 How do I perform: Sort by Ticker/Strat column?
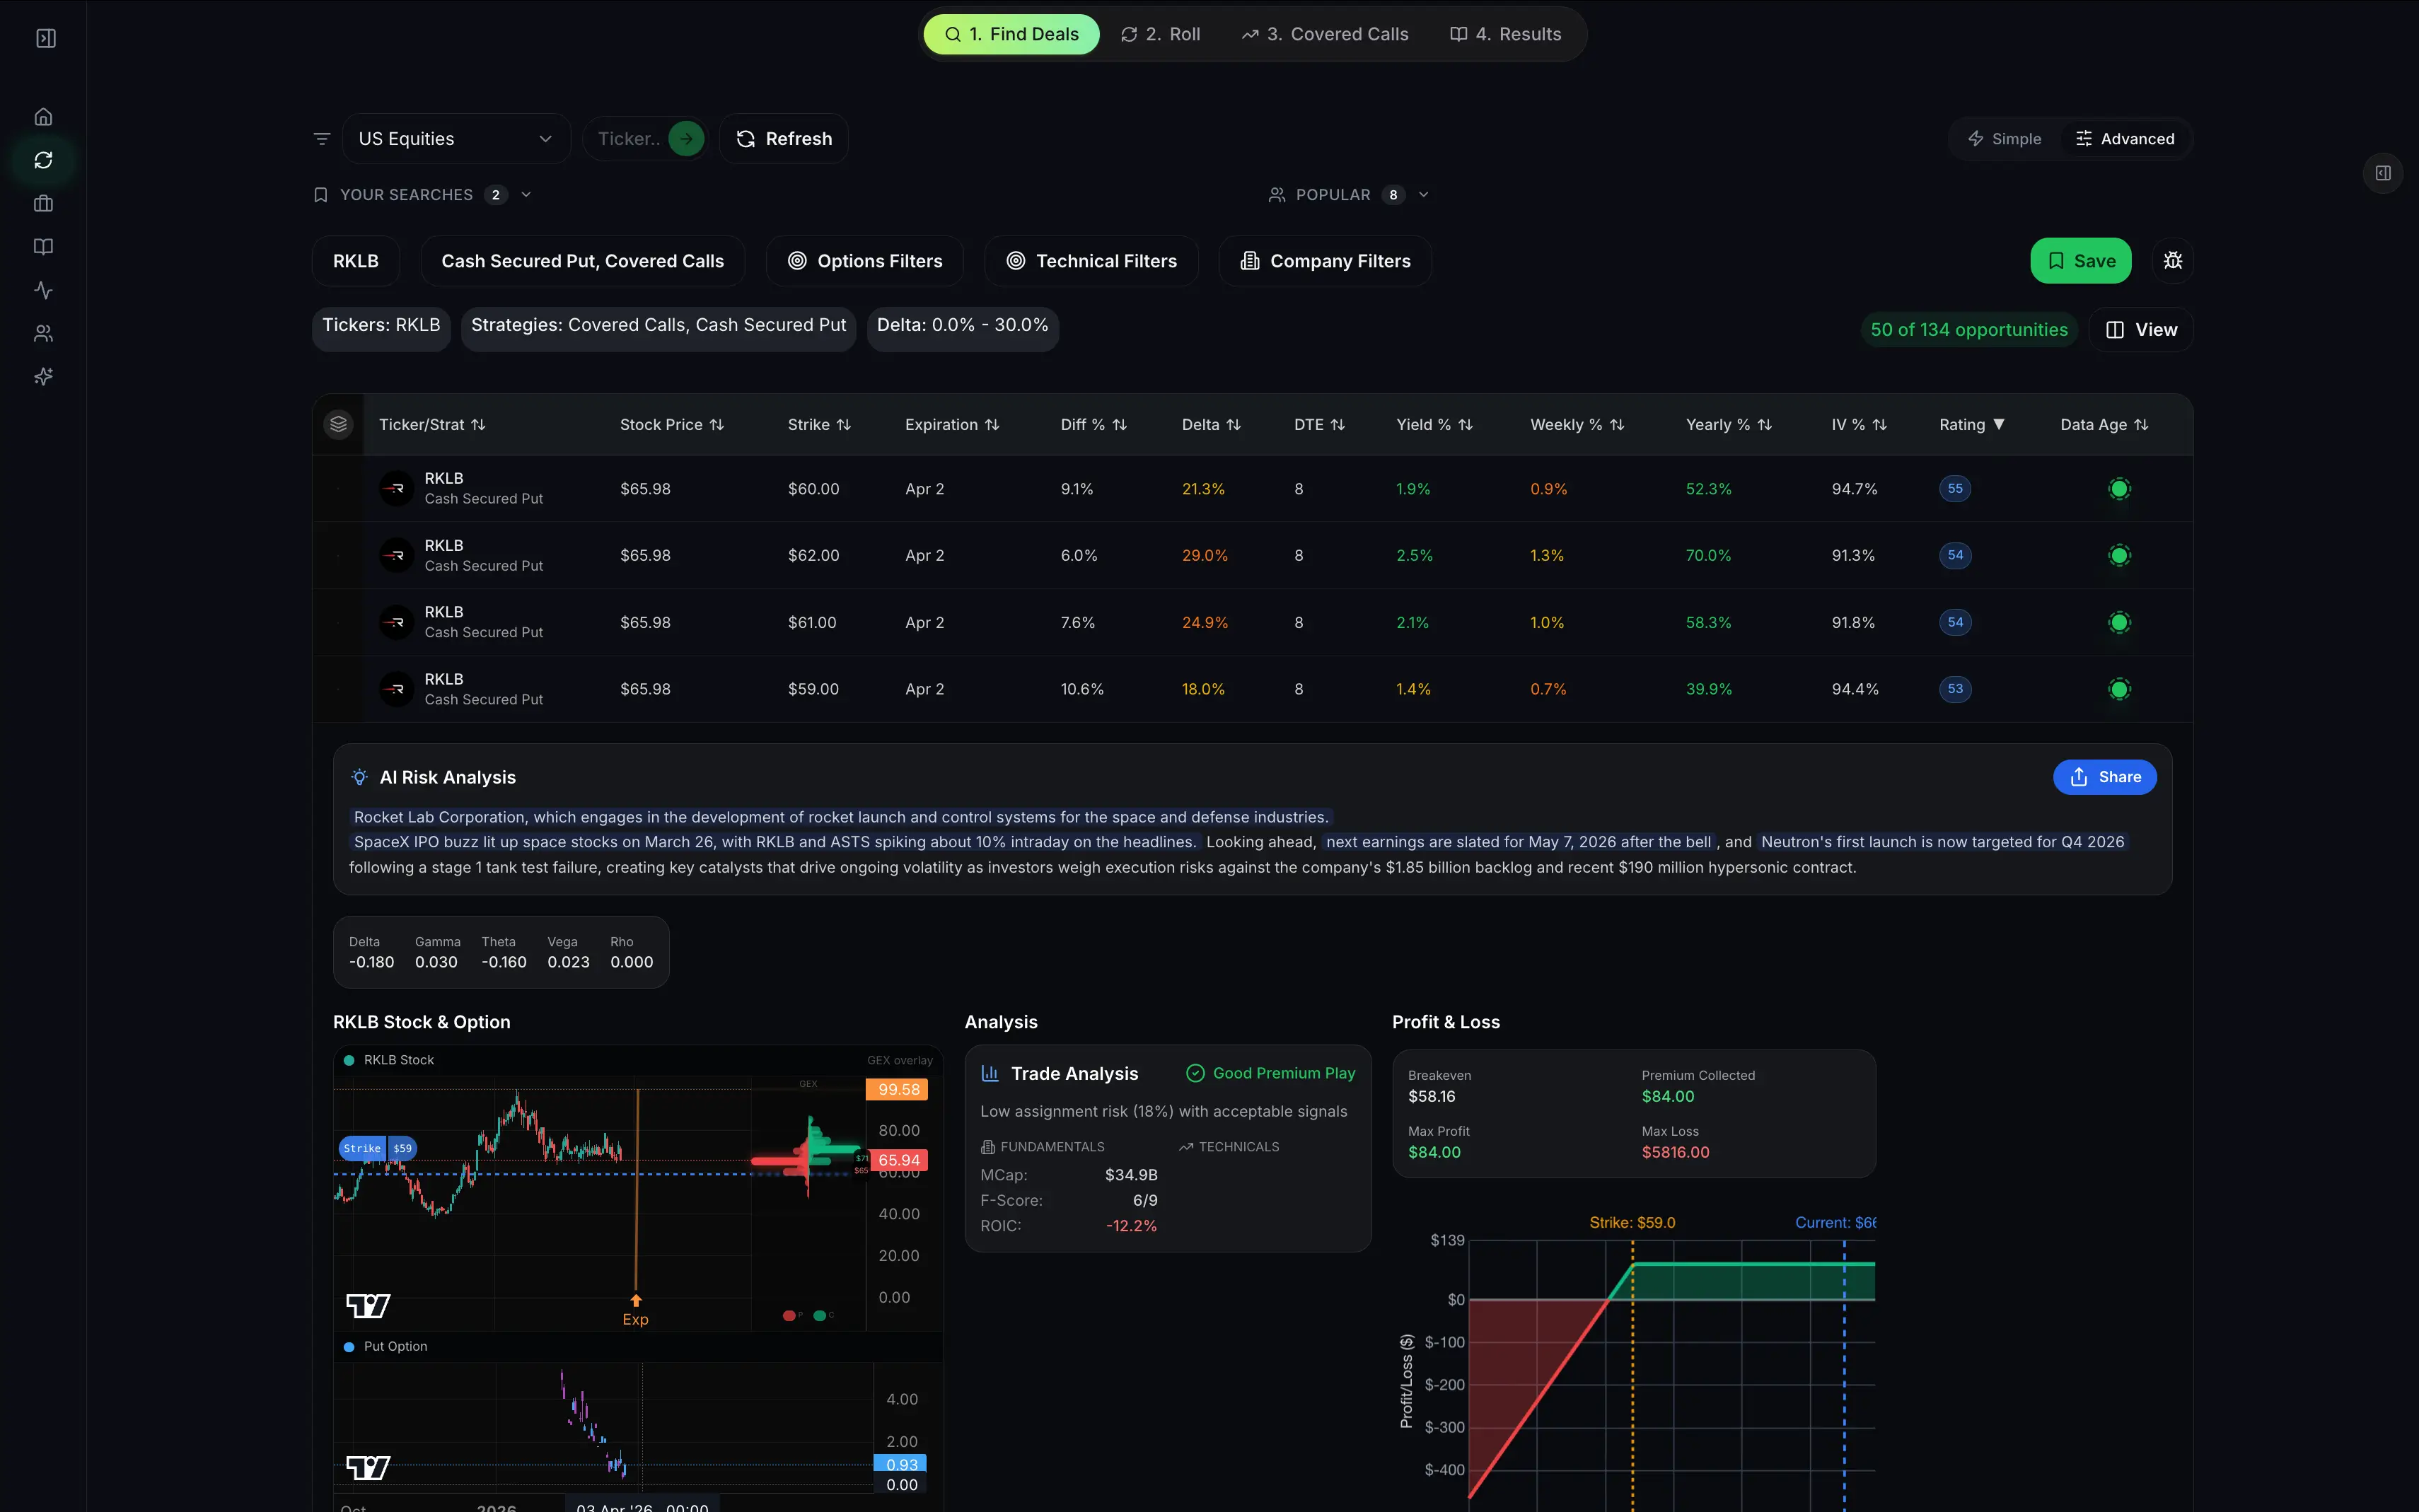click(x=432, y=424)
